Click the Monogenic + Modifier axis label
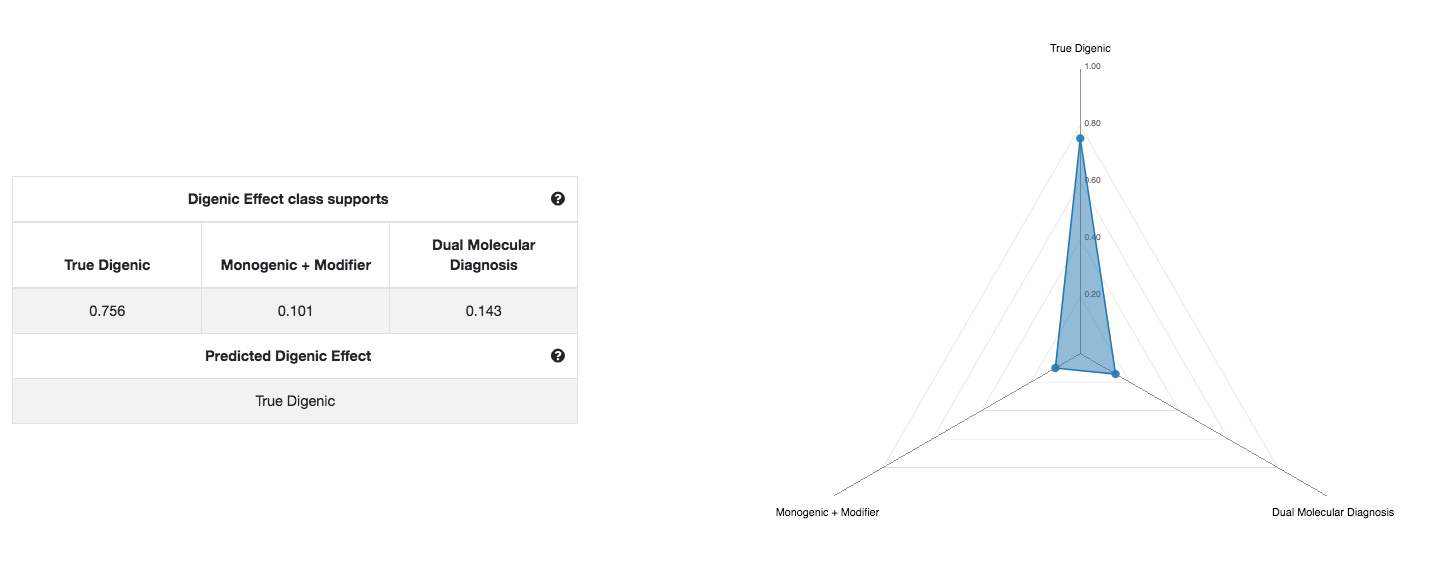 pyautogui.click(x=827, y=512)
